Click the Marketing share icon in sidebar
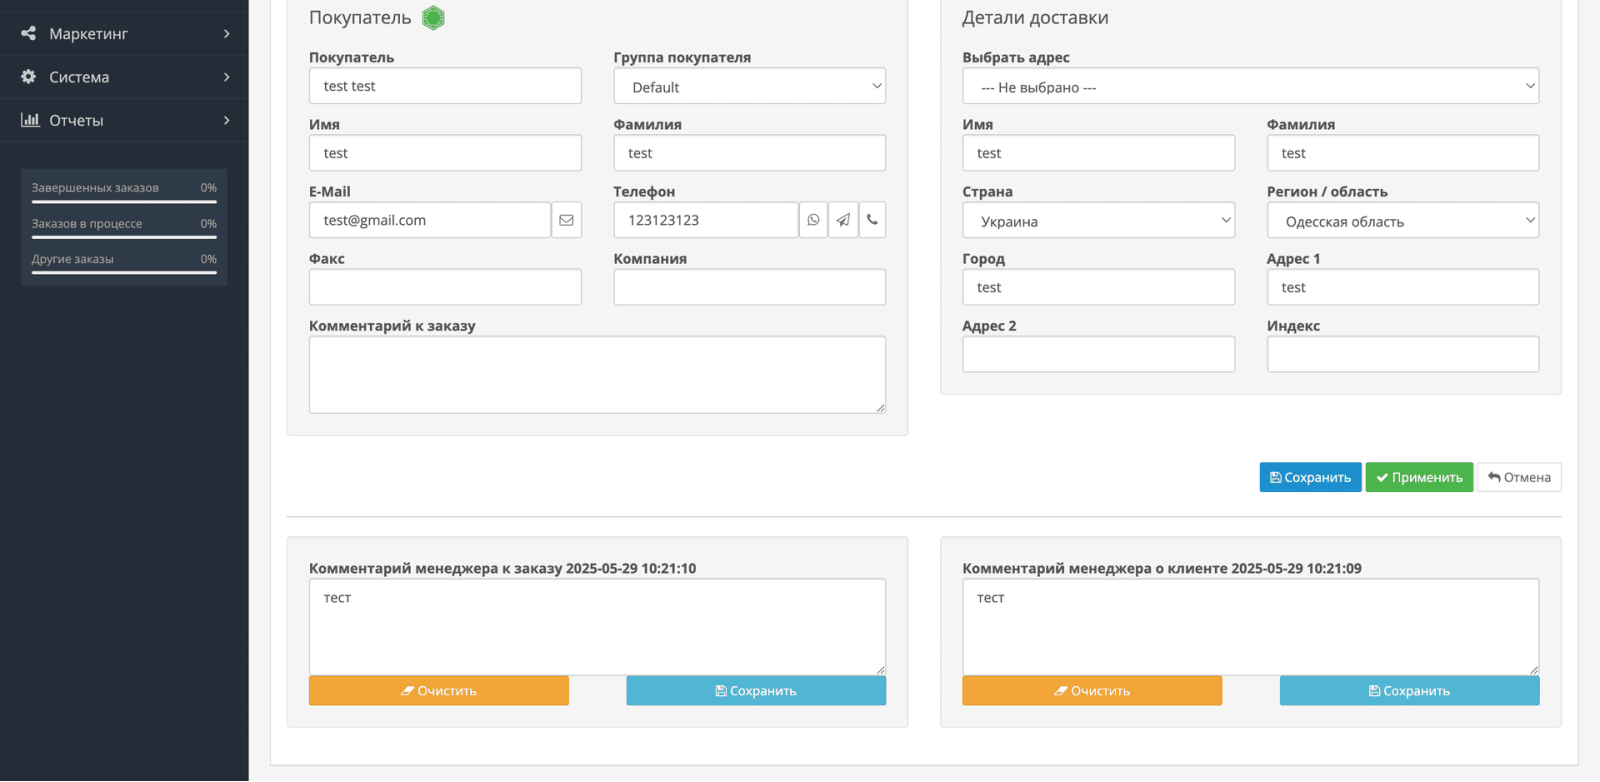 pos(28,33)
